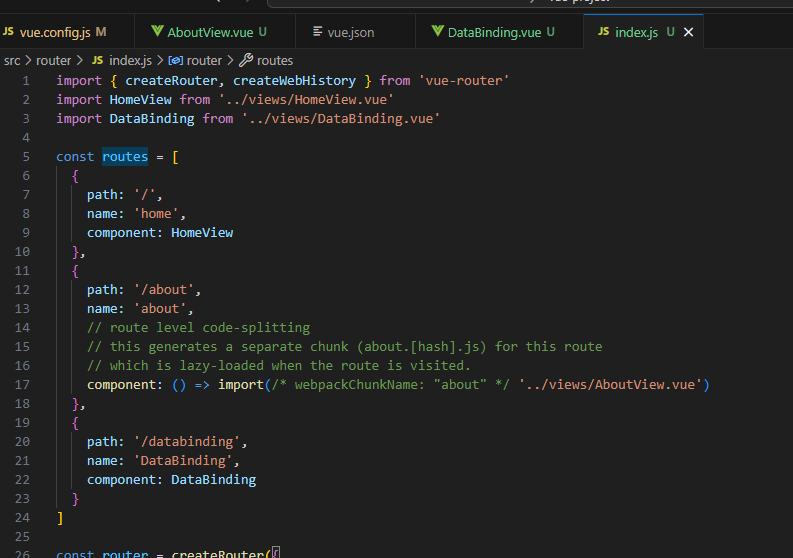Click the '/about' path string on line 12
The image size is (793, 558).
click(163, 290)
